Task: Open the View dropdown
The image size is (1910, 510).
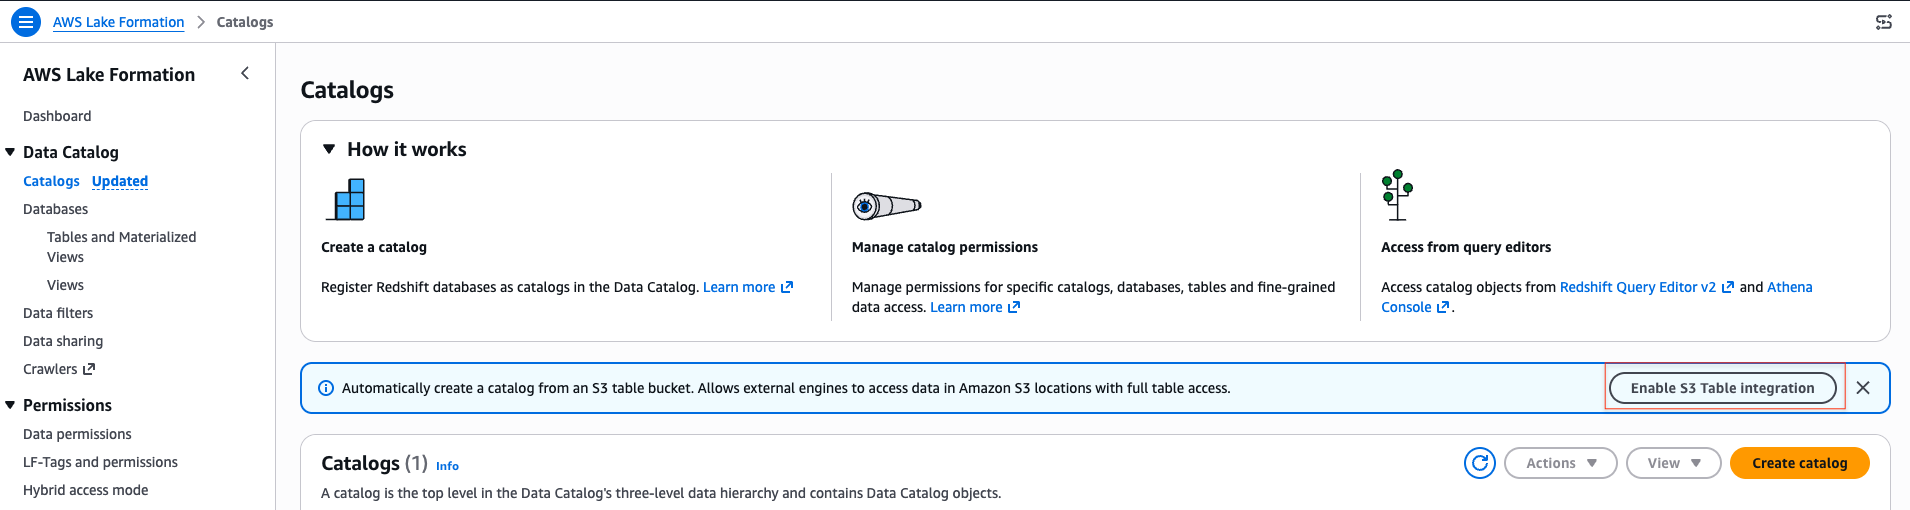Action: click(1673, 463)
